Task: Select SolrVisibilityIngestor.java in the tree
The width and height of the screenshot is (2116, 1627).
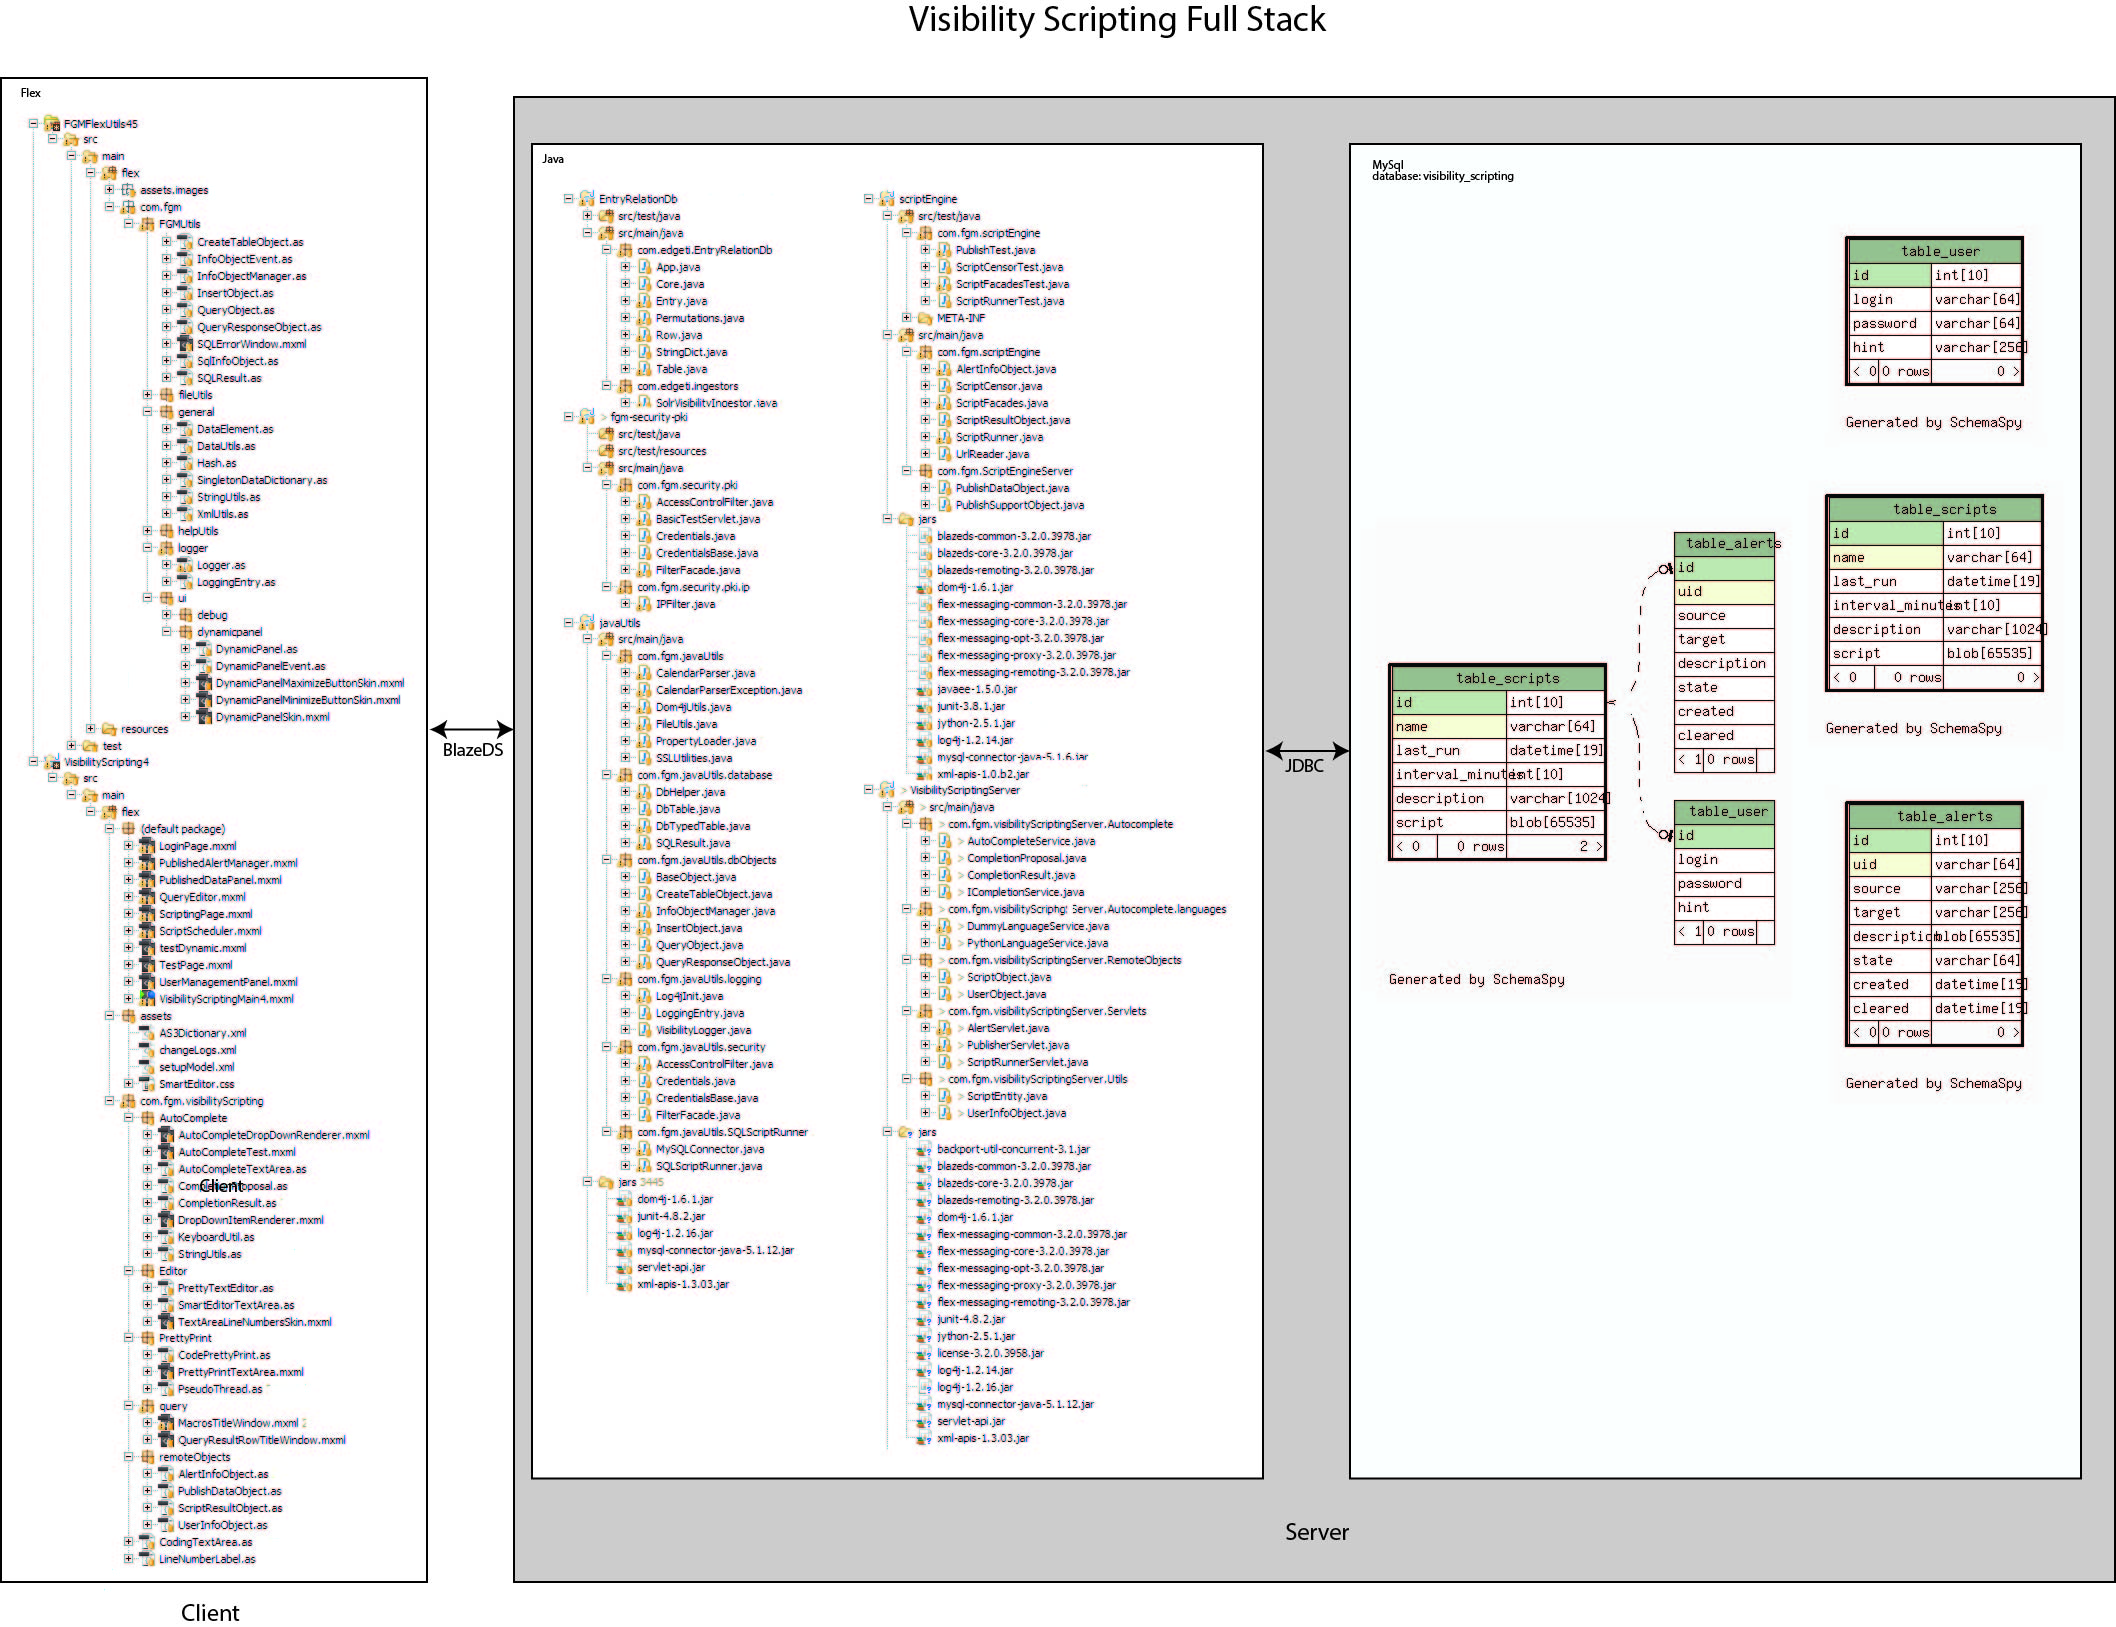Action: coord(716,403)
